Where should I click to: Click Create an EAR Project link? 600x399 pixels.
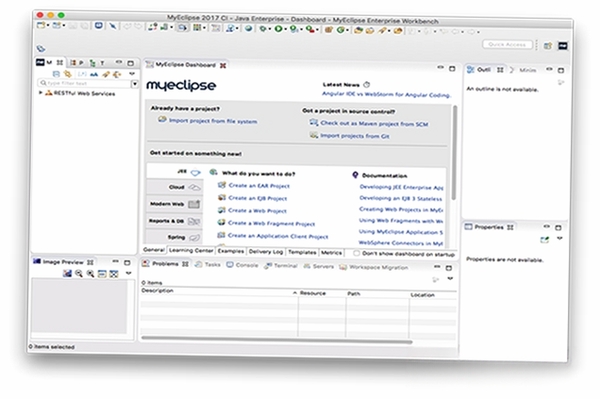(x=259, y=186)
